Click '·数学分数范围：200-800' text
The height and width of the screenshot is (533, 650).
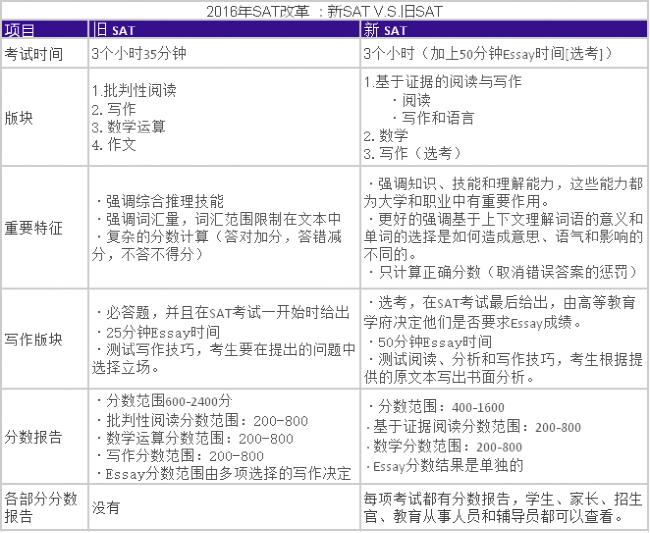tap(444, 446)
